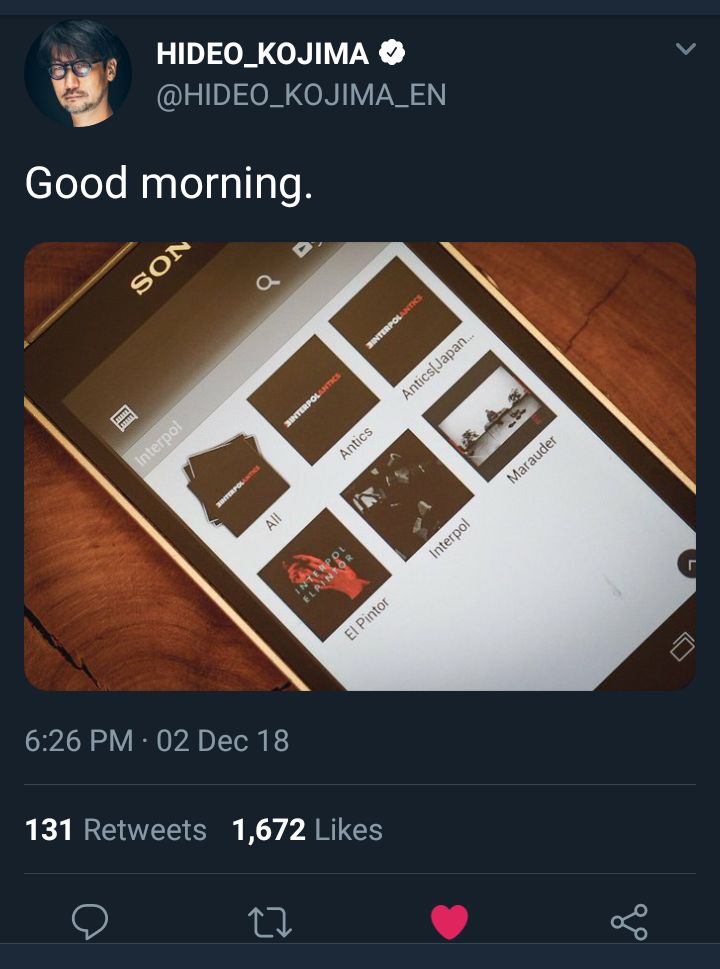Open the @HIDEO_KOJIMA_EN handle

click(301, 95)
